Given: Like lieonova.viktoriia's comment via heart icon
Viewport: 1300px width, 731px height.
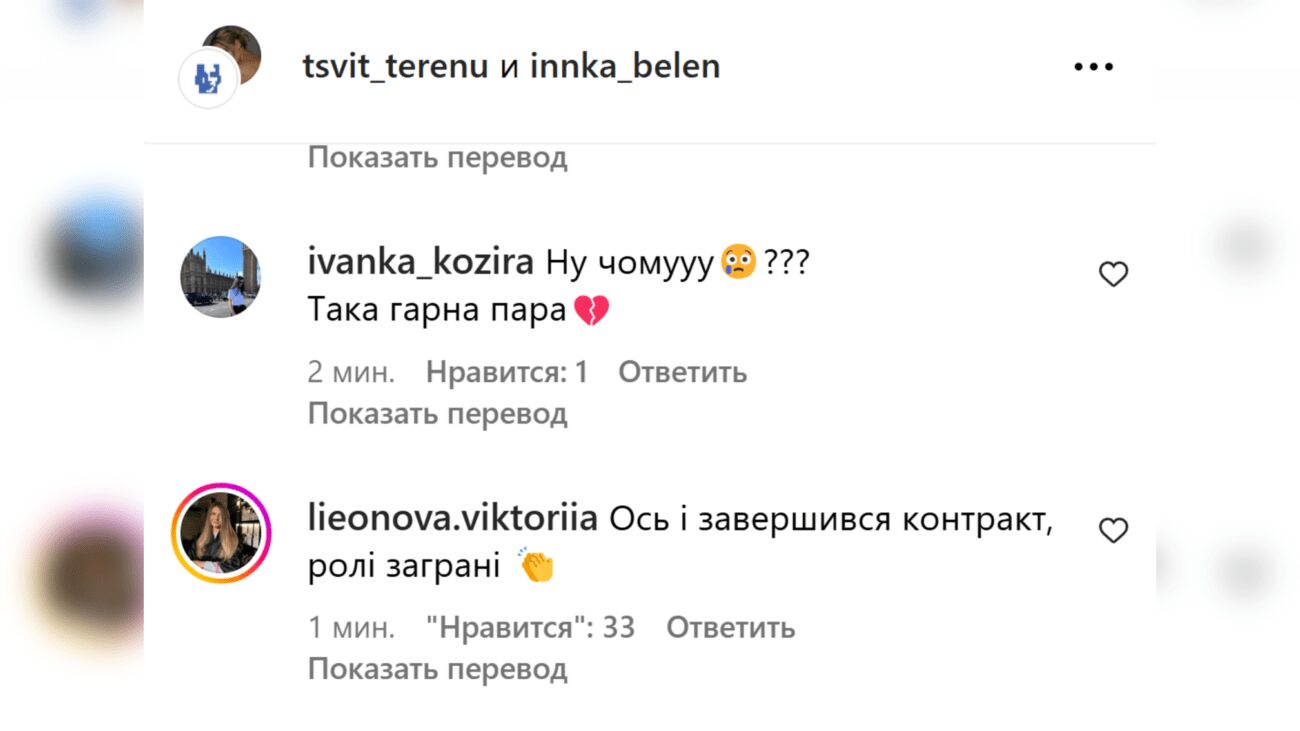Looking at the screenshot, I should tap(1113, 530).
